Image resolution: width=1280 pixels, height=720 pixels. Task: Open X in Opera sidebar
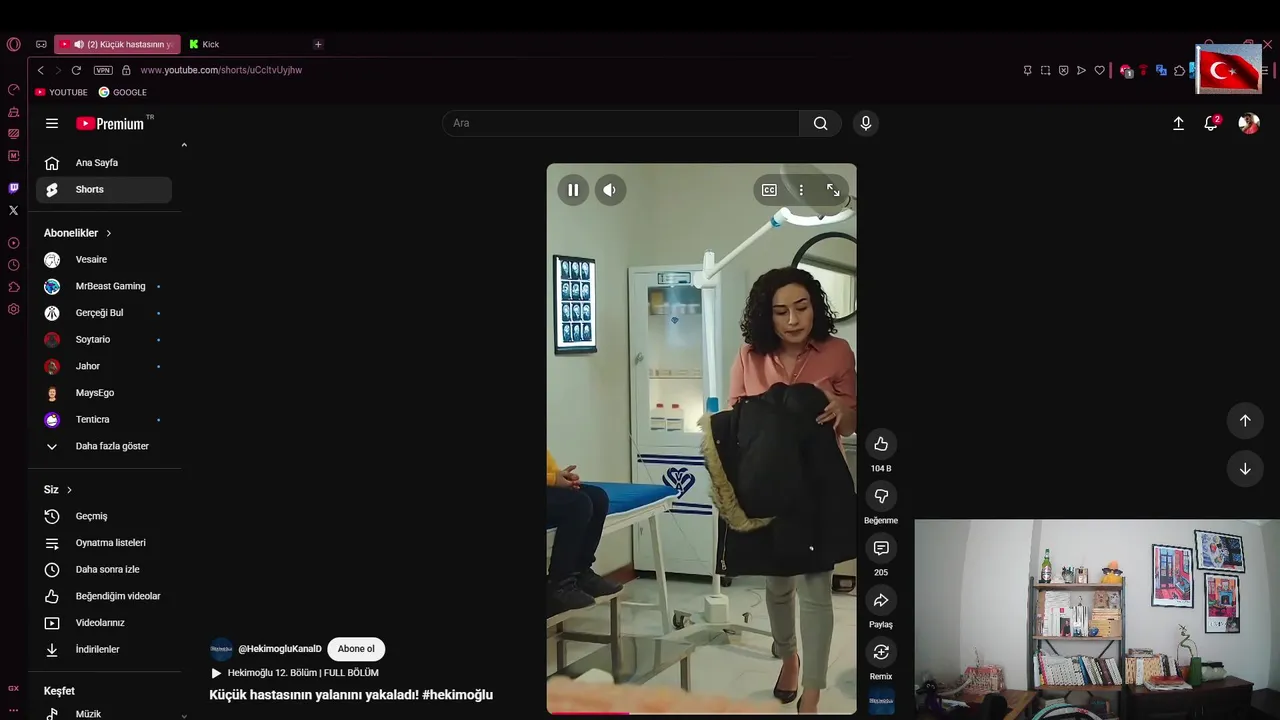click(13, 210)
